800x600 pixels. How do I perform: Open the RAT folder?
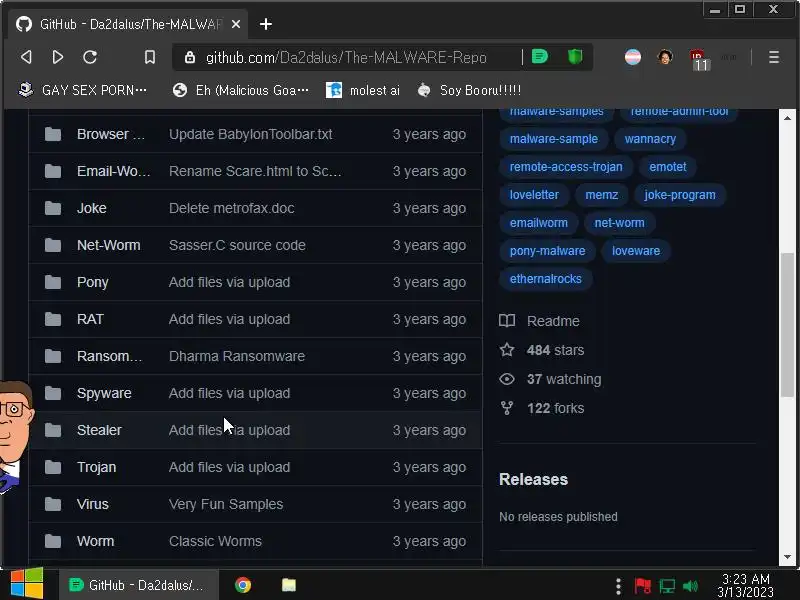[90, 319]
